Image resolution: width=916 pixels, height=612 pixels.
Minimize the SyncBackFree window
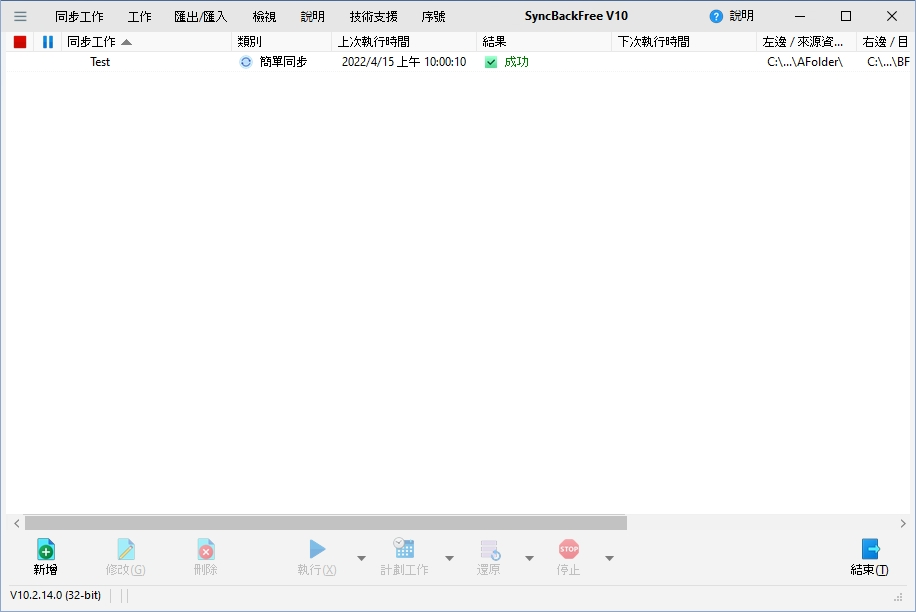click(x=800, y=16)
